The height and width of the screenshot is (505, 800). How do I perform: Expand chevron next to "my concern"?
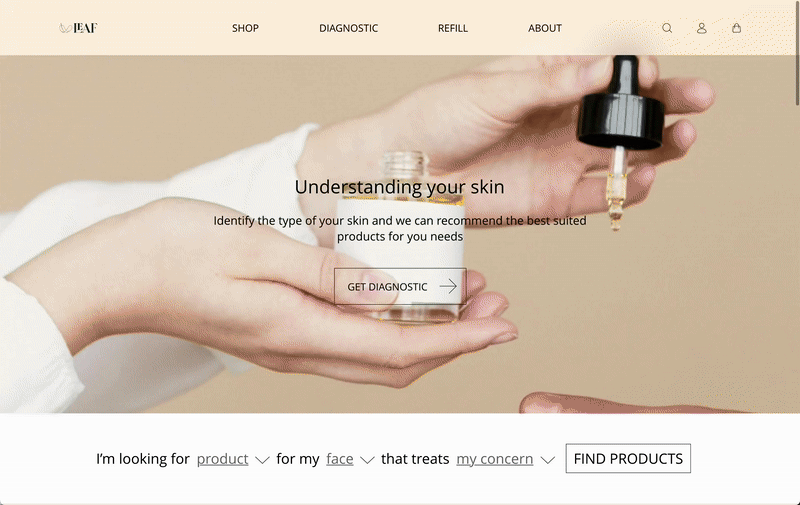click(547, 460)
